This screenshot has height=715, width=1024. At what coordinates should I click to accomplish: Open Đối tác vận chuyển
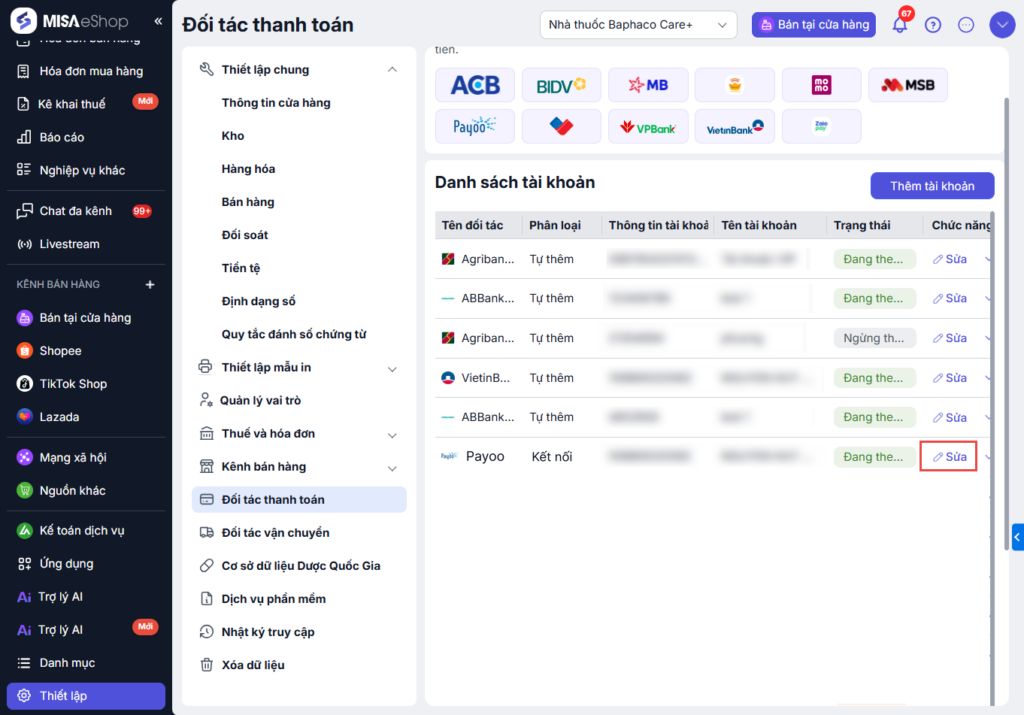[x=275, y=533]
